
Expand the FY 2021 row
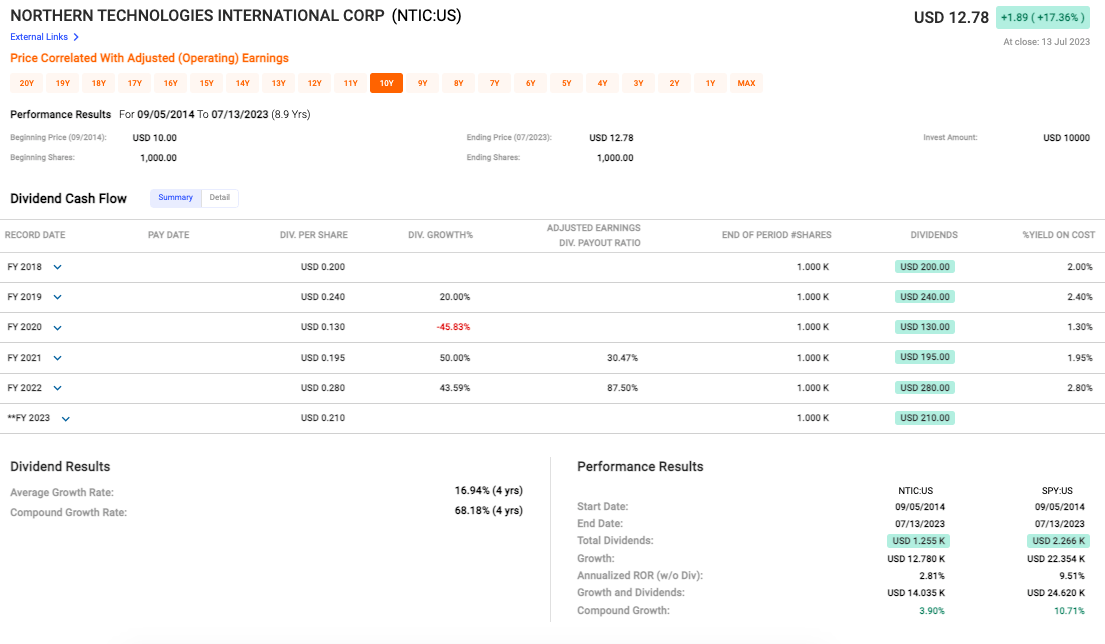click(x=58, y=358)
